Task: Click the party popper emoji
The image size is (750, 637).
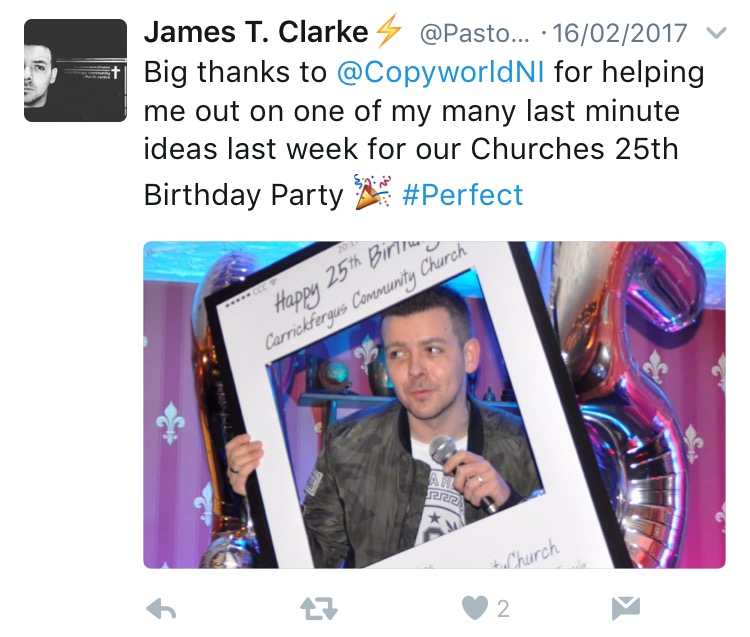Action: coord(373,192)
